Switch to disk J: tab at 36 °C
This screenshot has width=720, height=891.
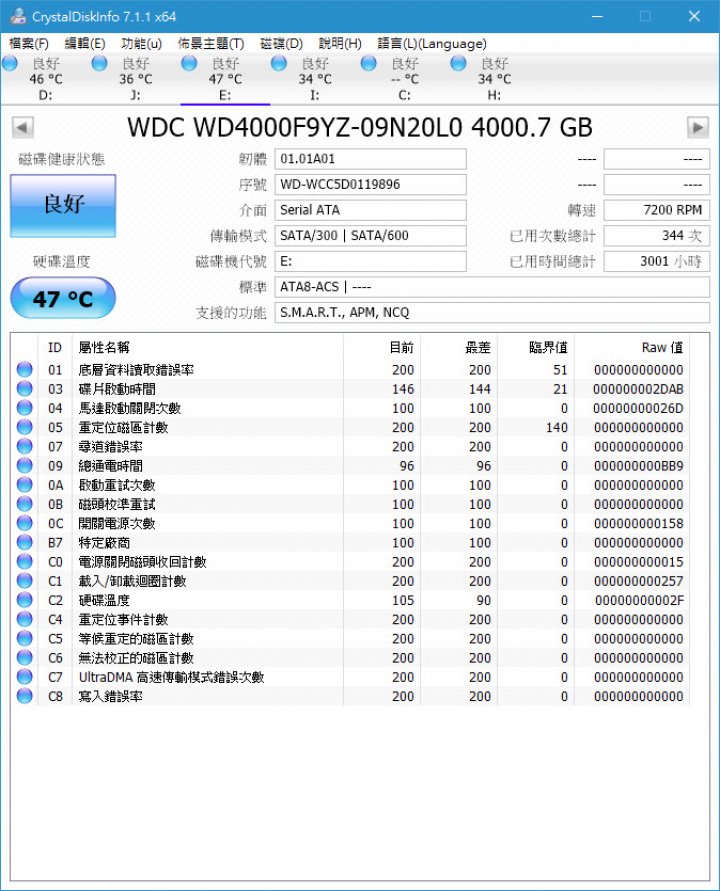coord(135,79)
